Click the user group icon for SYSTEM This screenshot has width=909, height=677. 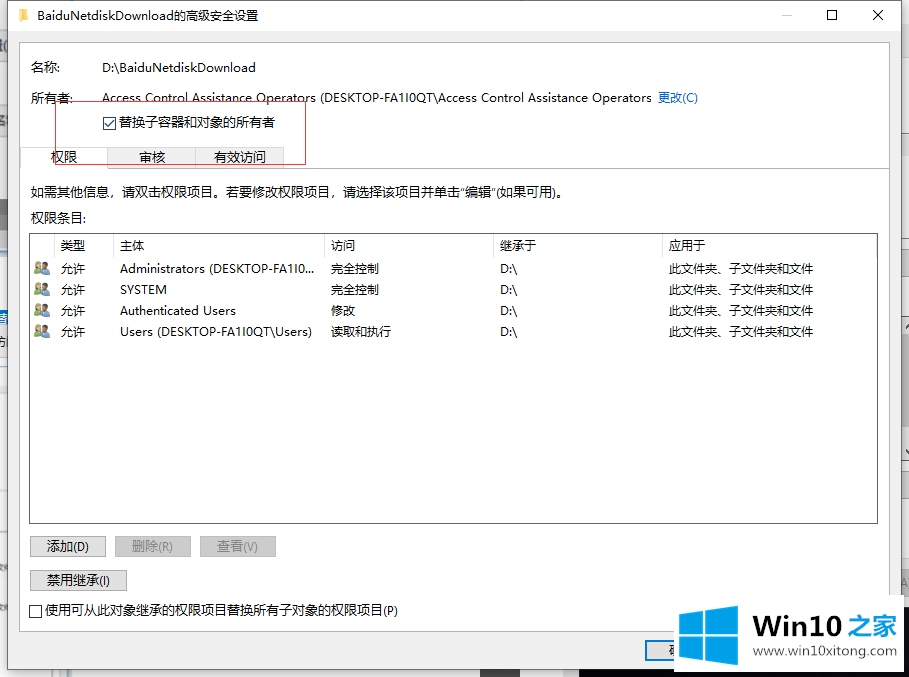click(42, 289)
